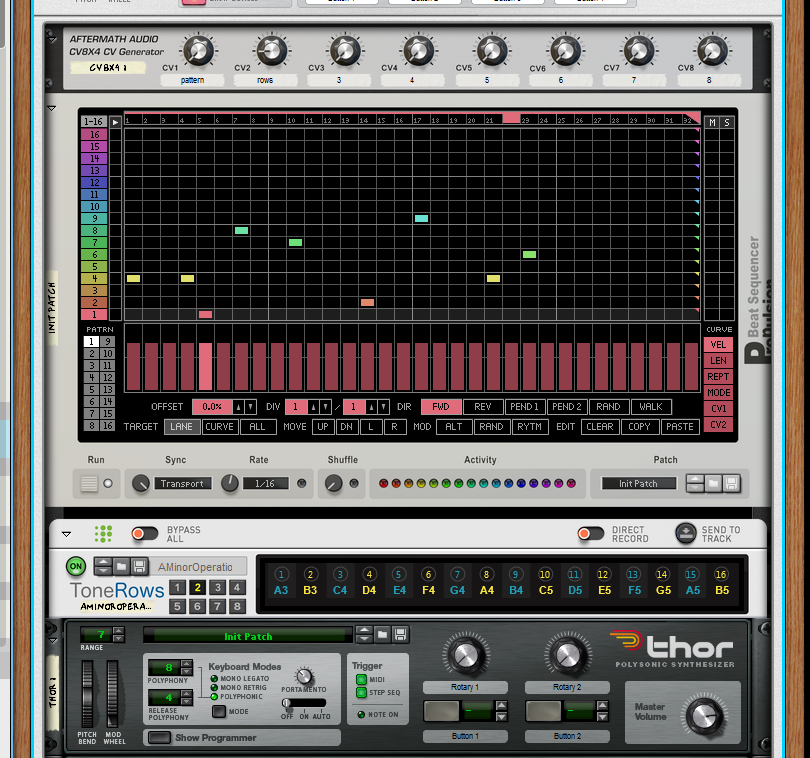Increase the OFFSET value with up arrow
Viewport: 810px width, 758px height.
[238, 407]
